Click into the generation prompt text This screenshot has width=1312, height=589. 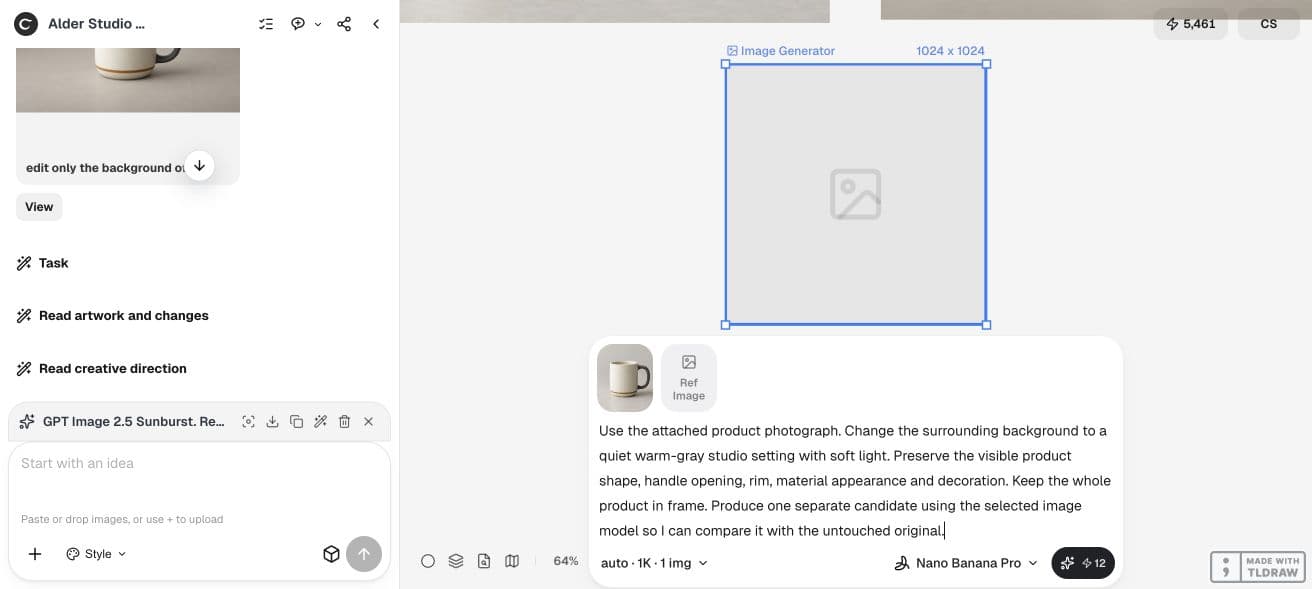coord(855,481)
